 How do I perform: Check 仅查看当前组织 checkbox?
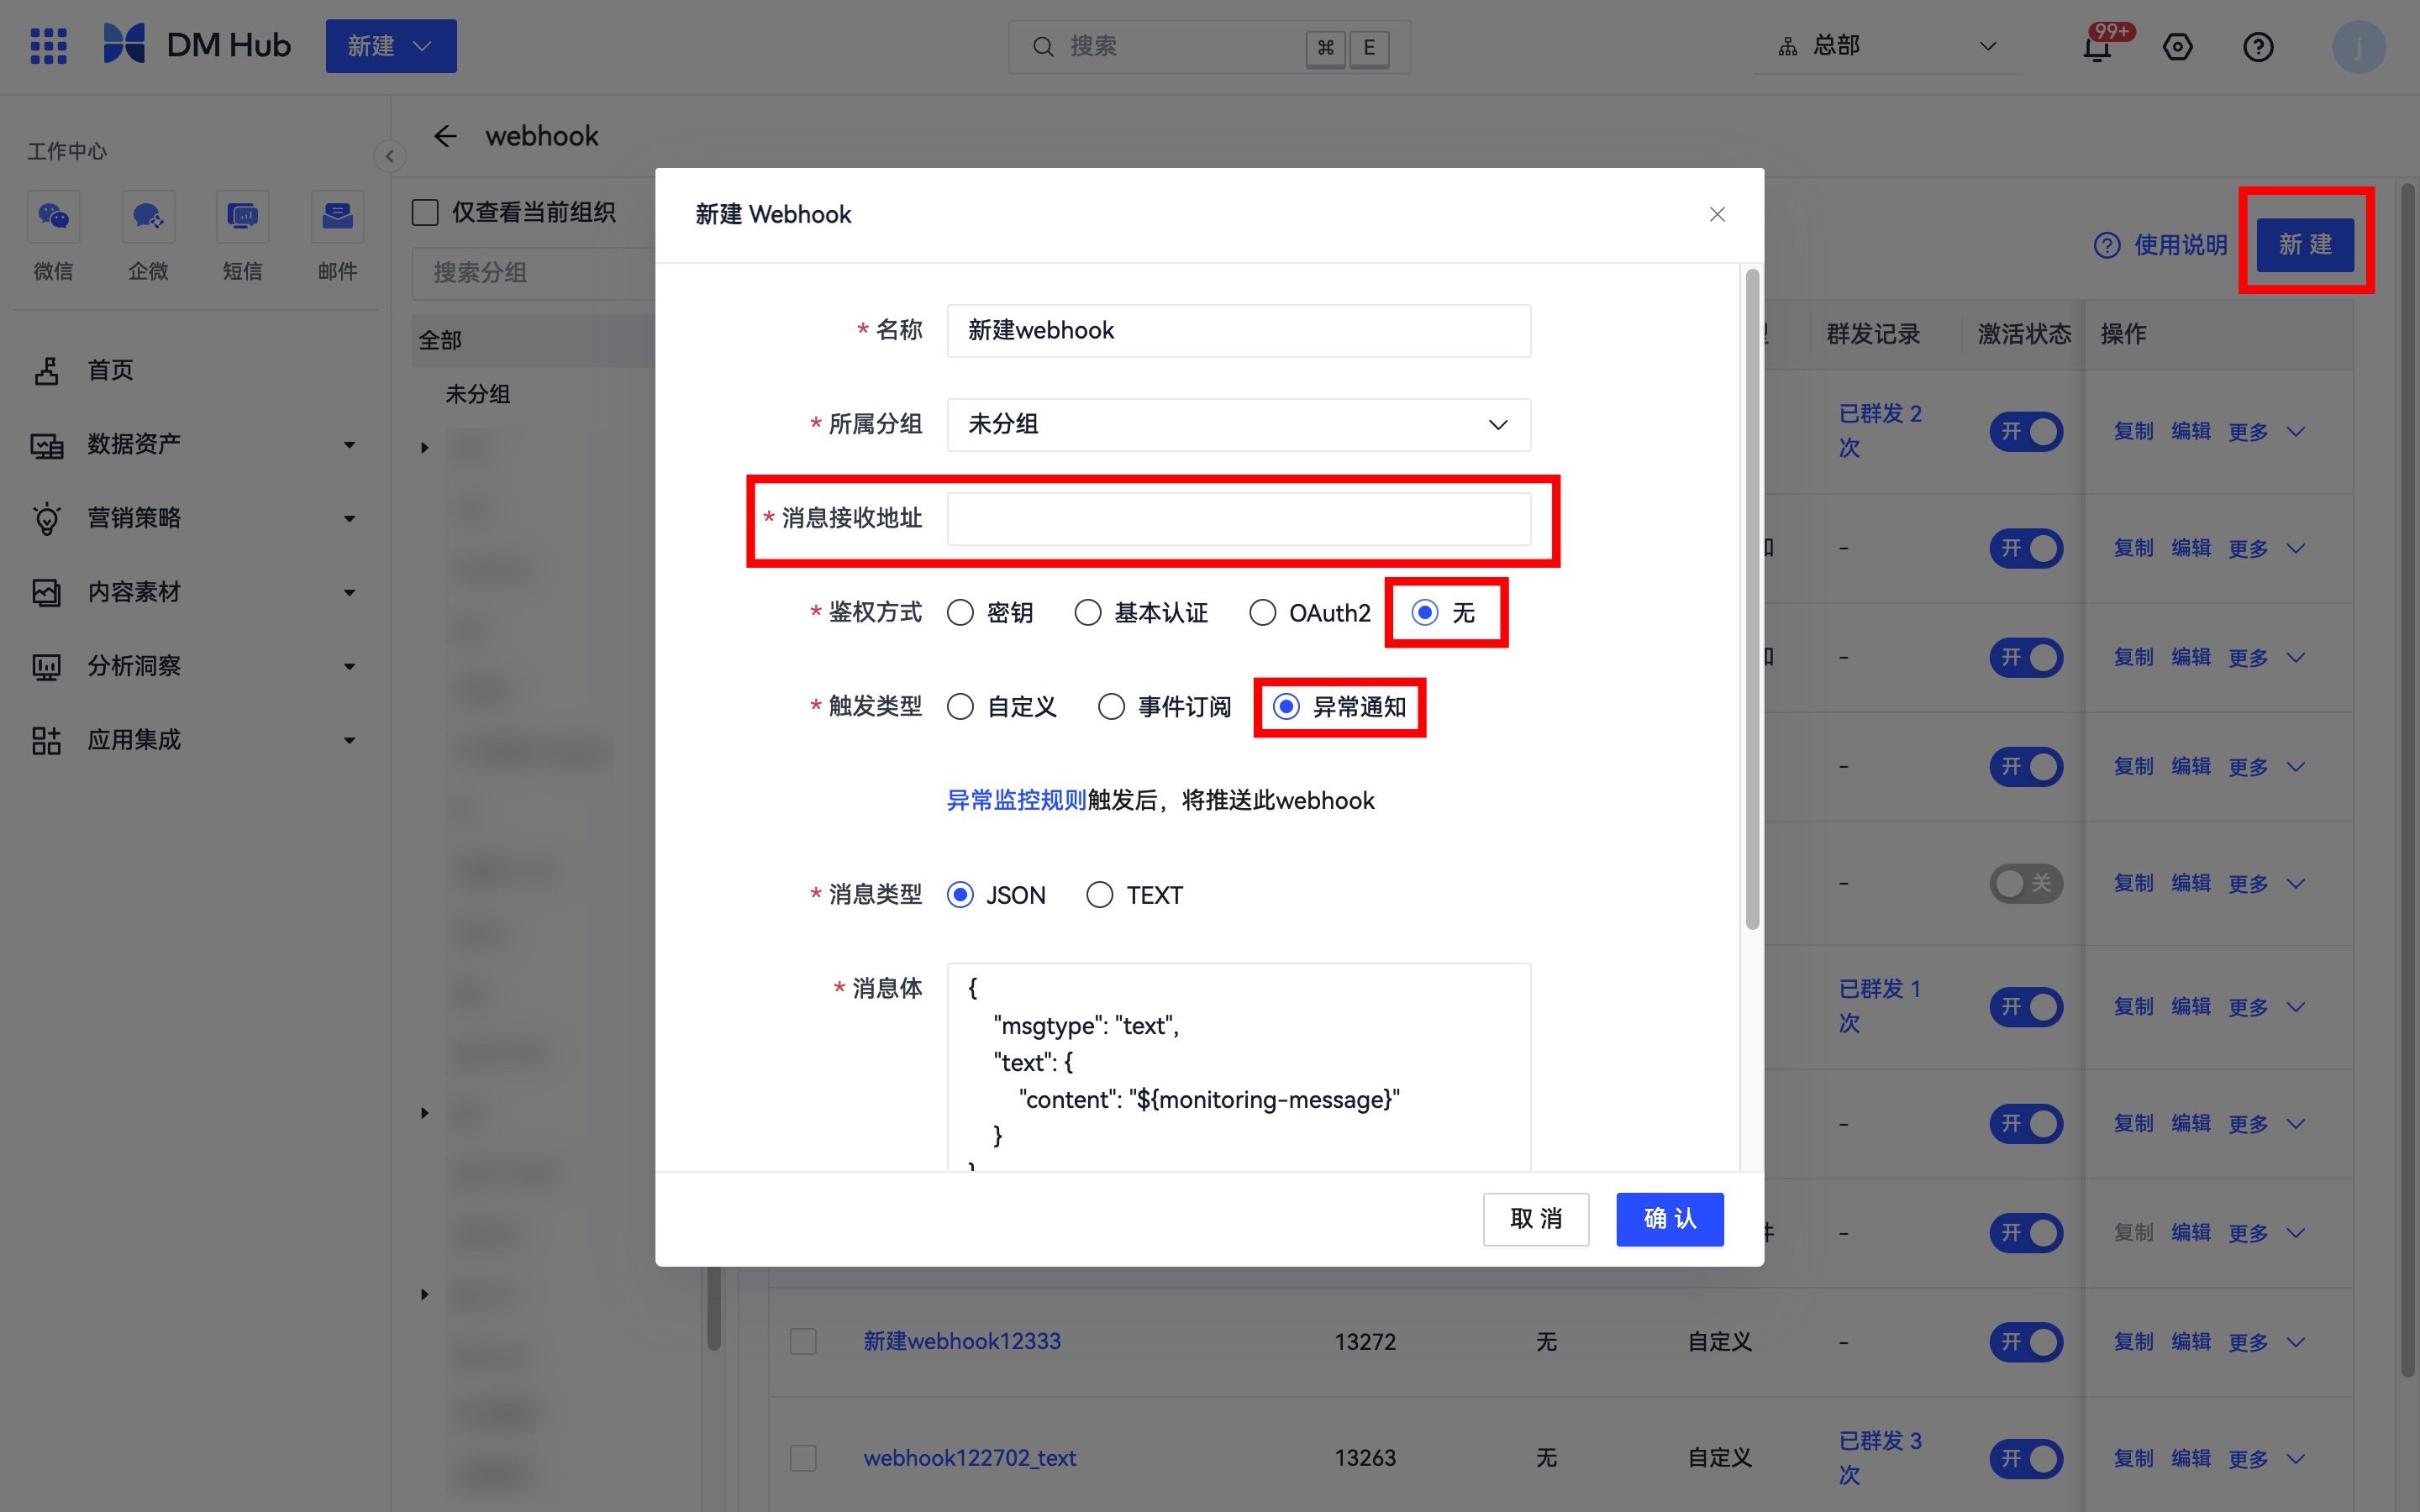[425, 213]
